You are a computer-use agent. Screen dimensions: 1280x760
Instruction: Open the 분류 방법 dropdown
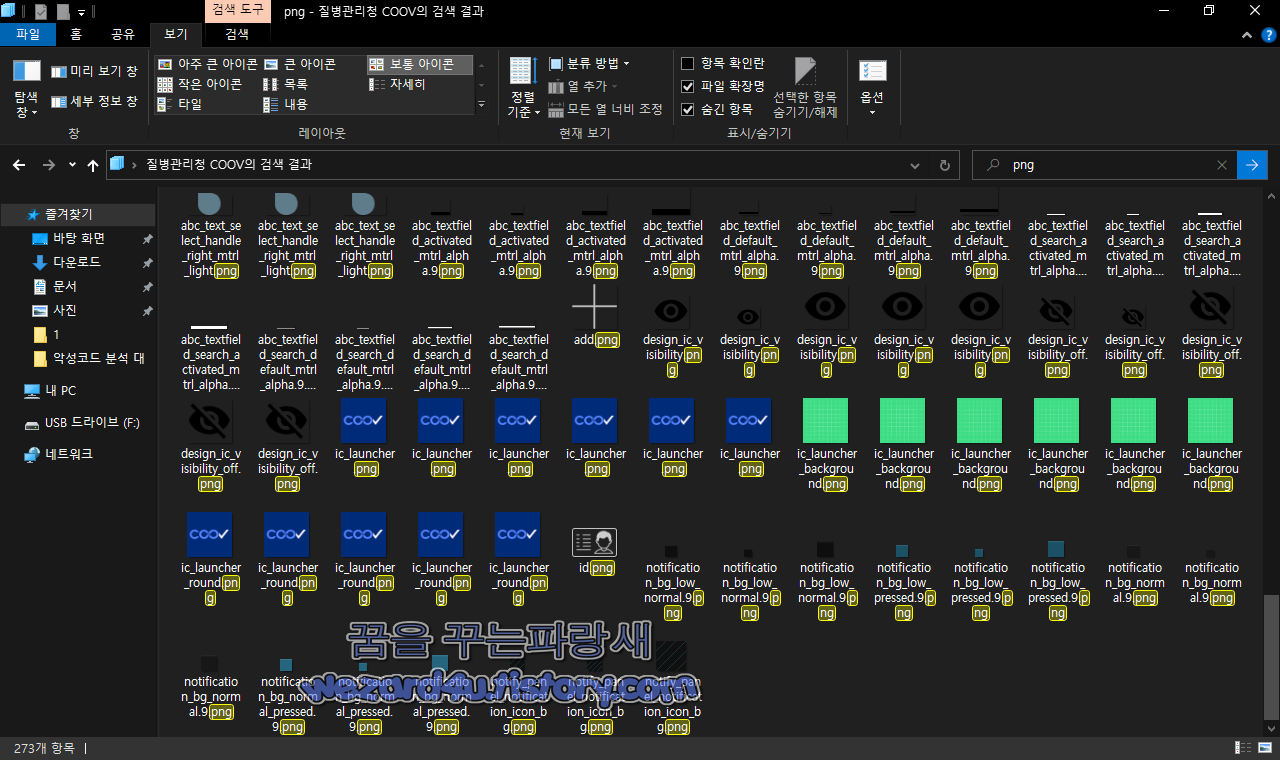coord(590,63)
